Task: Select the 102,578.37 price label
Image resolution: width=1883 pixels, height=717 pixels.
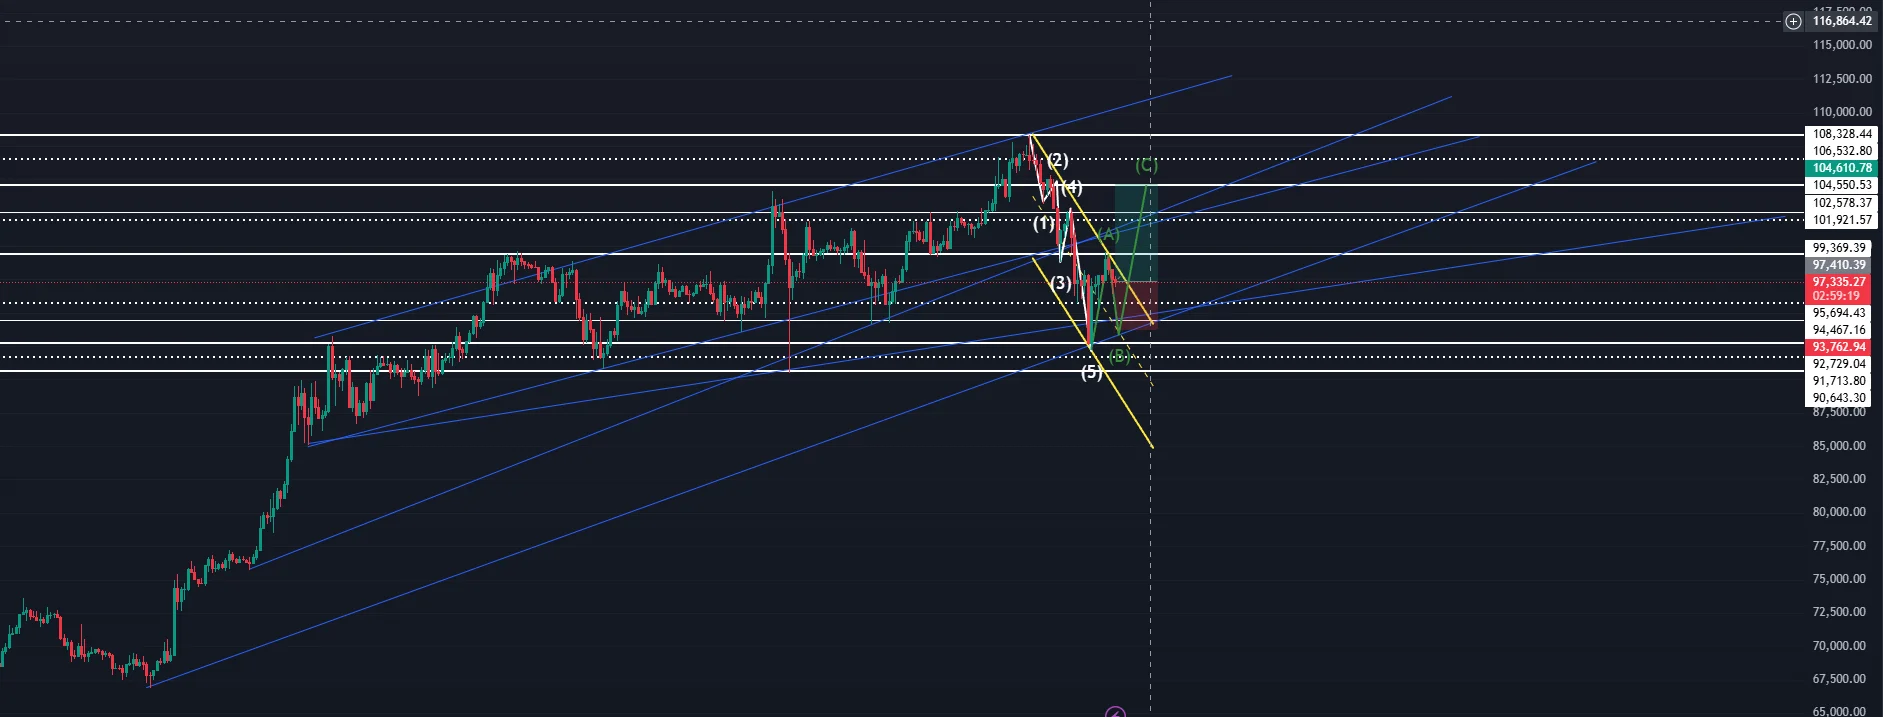Action: (1842, 203)
